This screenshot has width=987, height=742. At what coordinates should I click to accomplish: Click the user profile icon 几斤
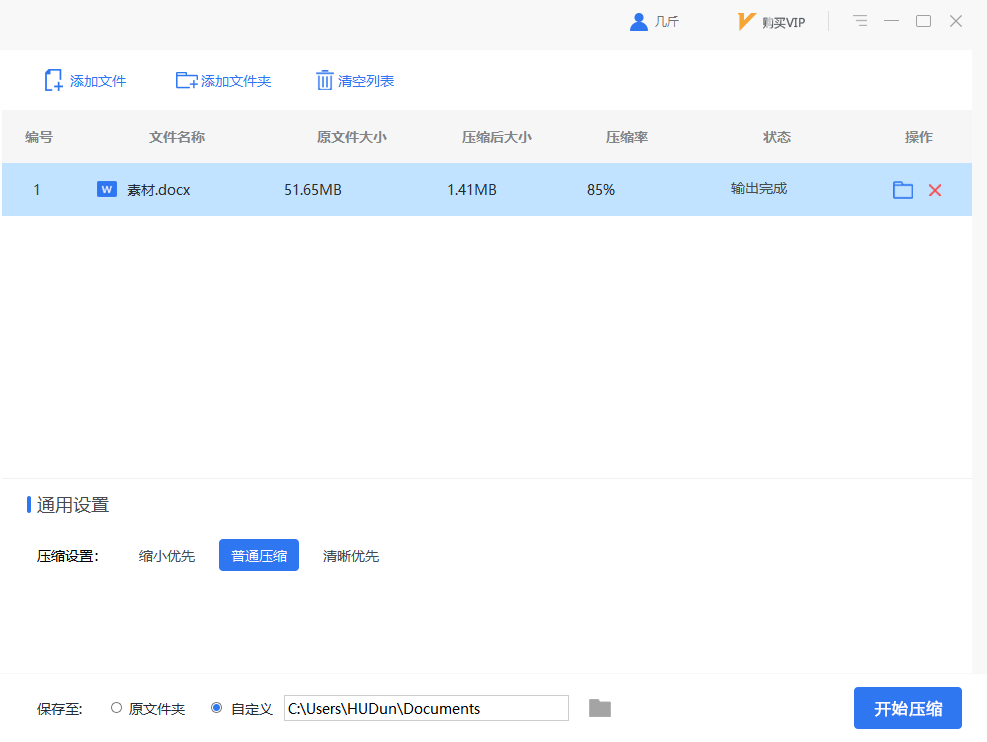click(639, 22)
